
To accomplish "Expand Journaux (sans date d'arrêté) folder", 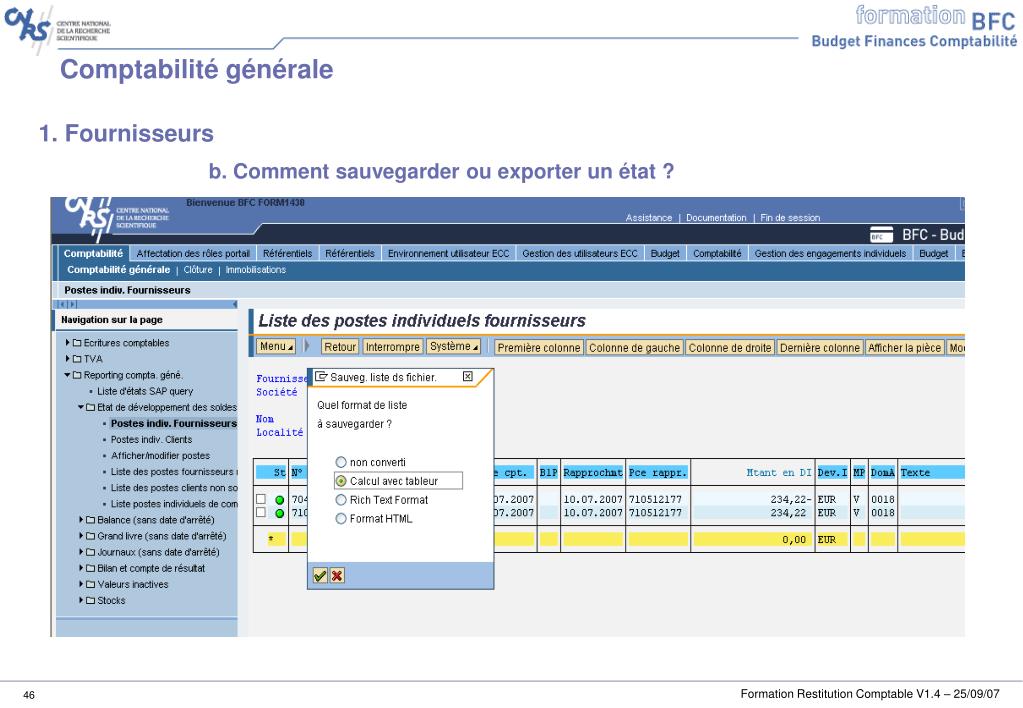I will pos(82,552).
